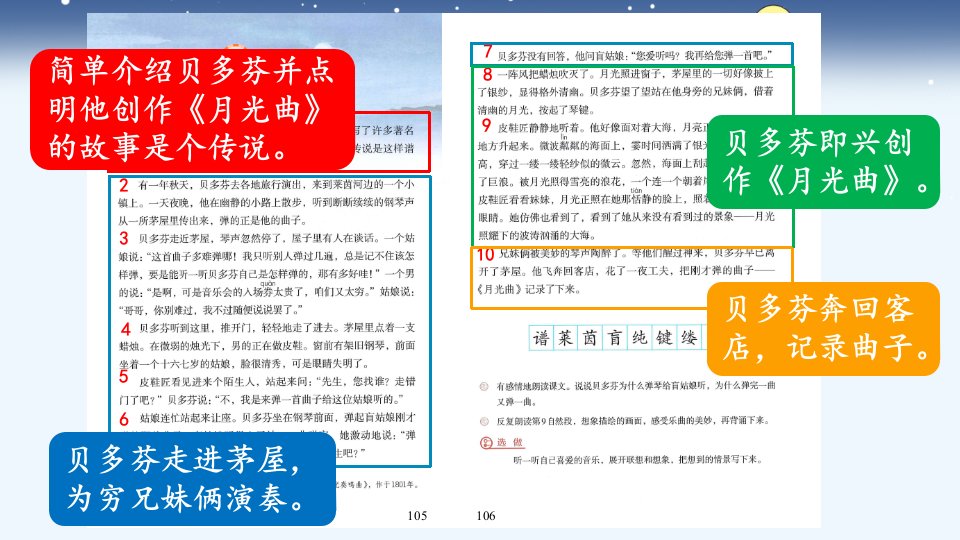Click the line 贝多芬没有回答，他问盲姑娘
960x540 pixels.
(634, 56)
